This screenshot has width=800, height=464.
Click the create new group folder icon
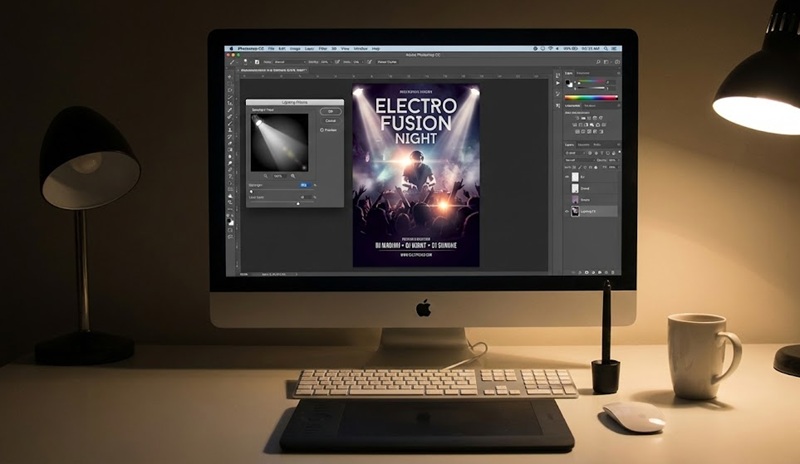[599, 273]
